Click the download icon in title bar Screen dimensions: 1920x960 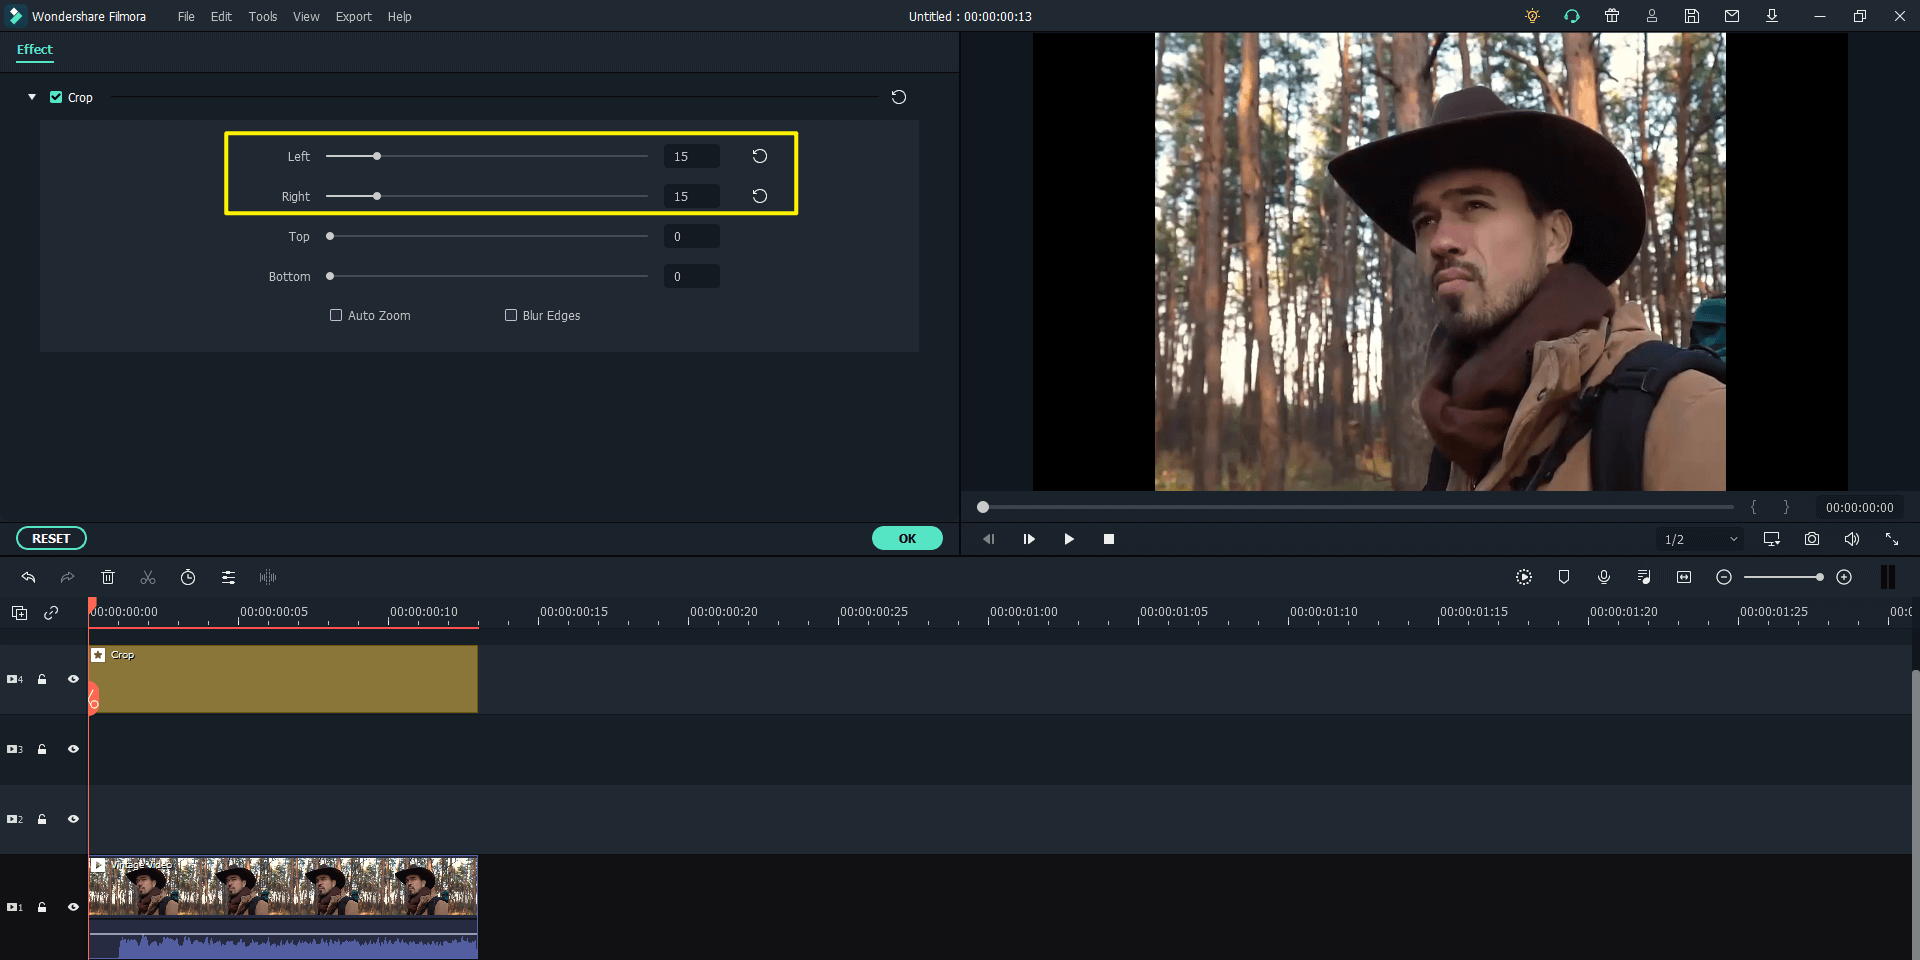1772,16
